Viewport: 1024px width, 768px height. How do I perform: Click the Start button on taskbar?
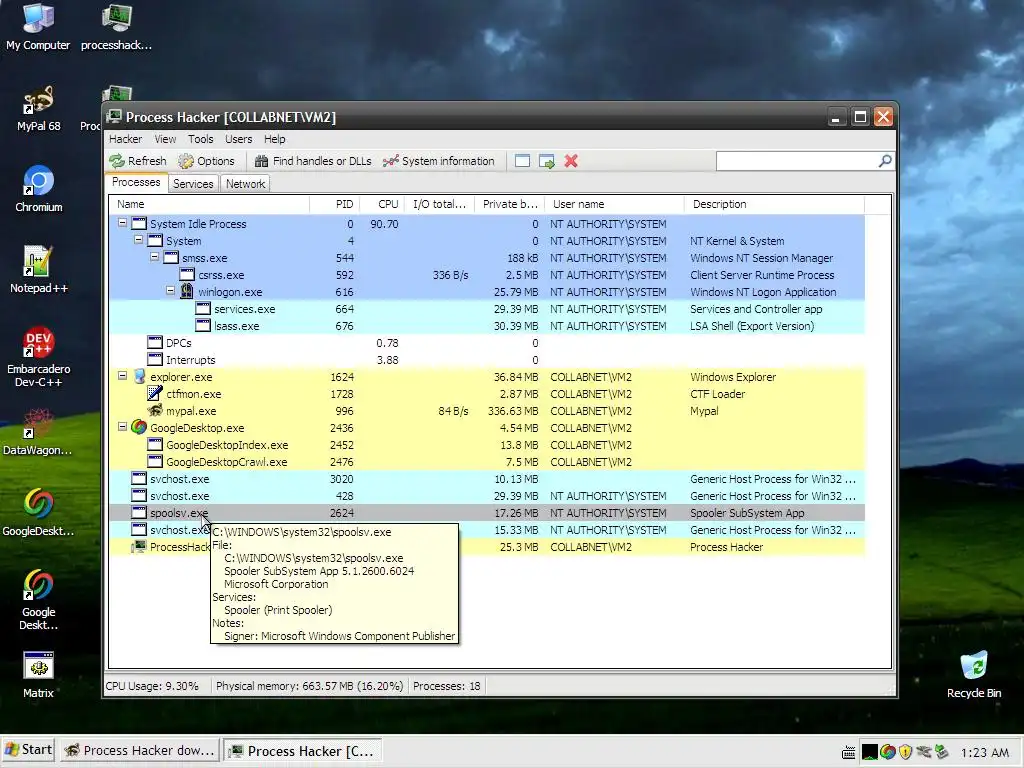(x=28, y=750)
